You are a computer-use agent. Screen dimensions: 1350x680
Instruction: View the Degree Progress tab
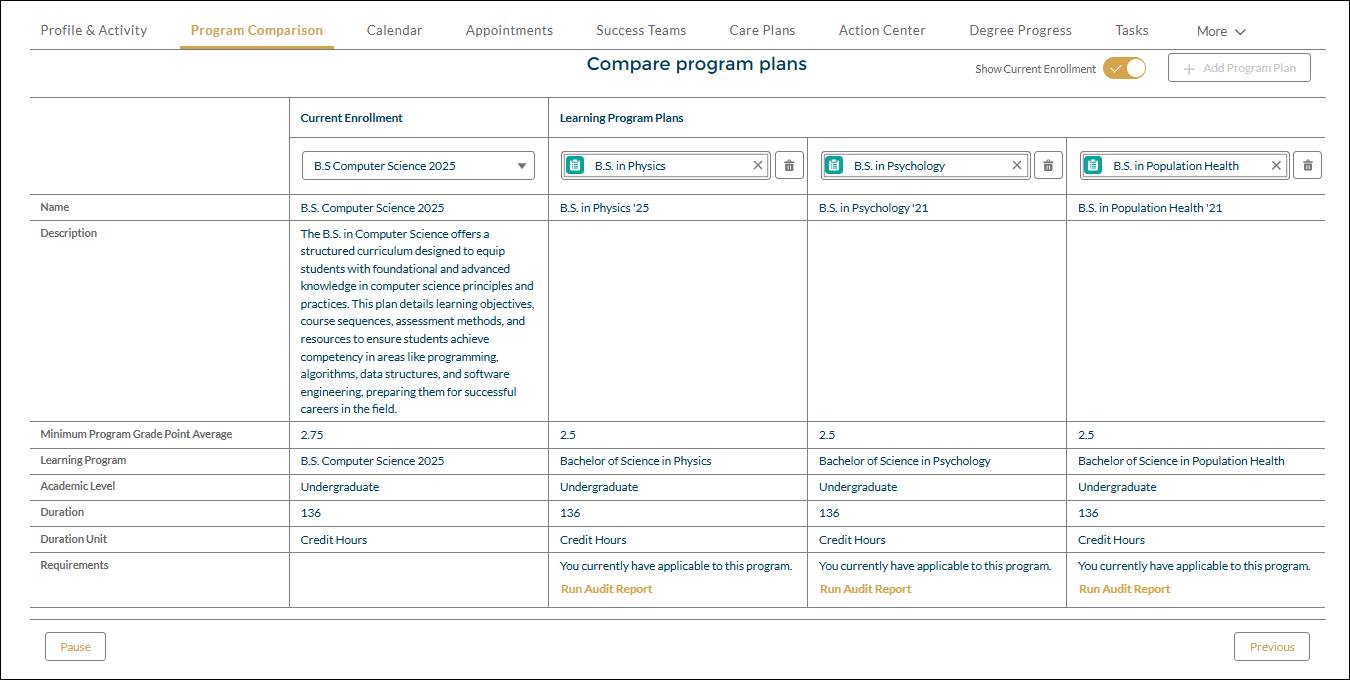tap(1020, 30)
